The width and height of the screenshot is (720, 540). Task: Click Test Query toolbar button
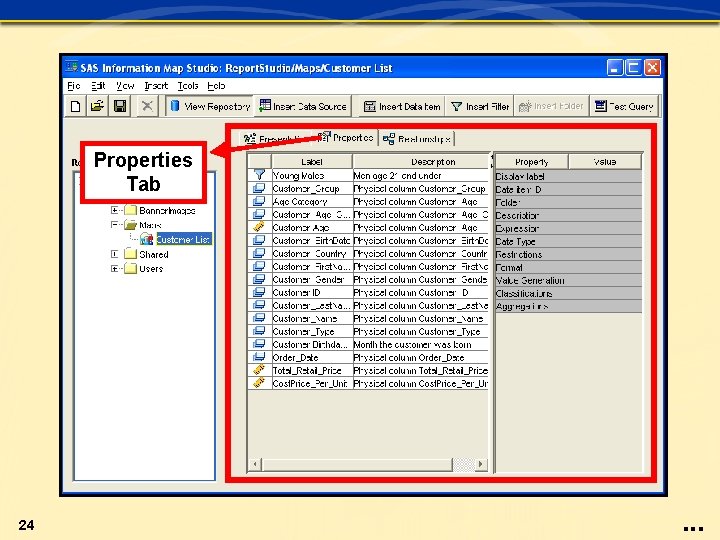click(x=624, y=106)
